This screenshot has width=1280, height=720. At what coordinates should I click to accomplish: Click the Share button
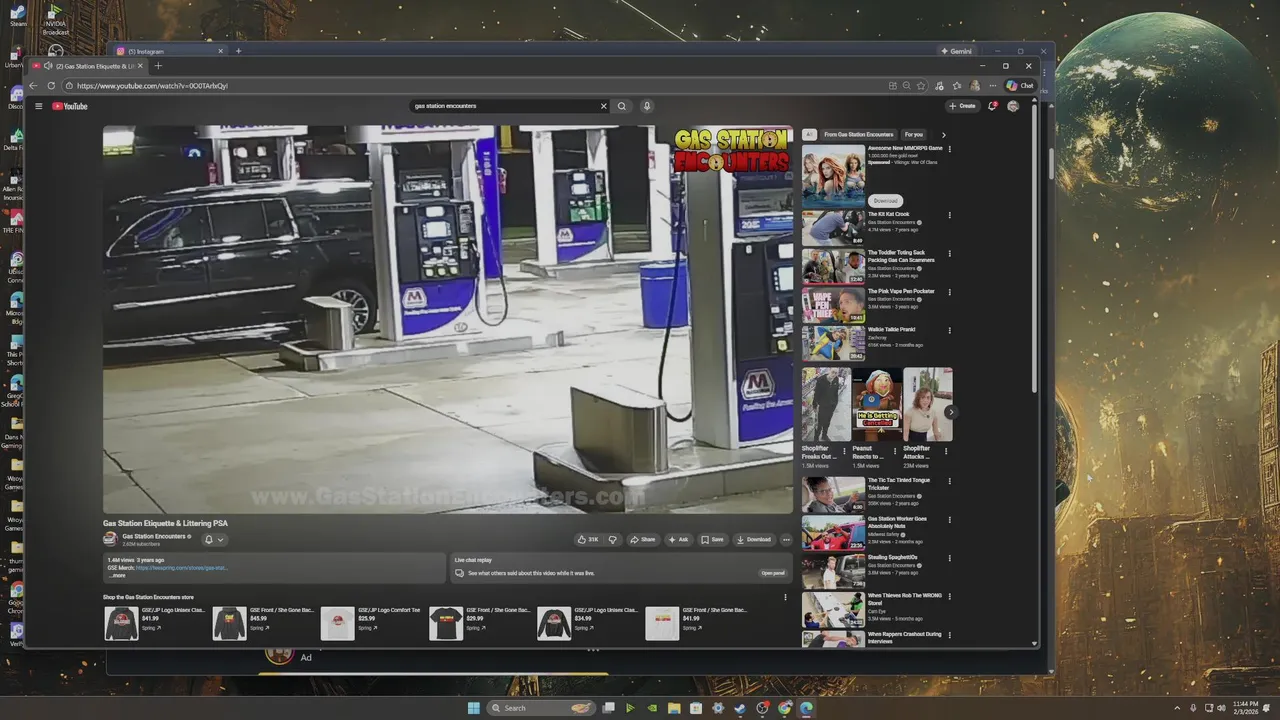click(x=642, y=539)
